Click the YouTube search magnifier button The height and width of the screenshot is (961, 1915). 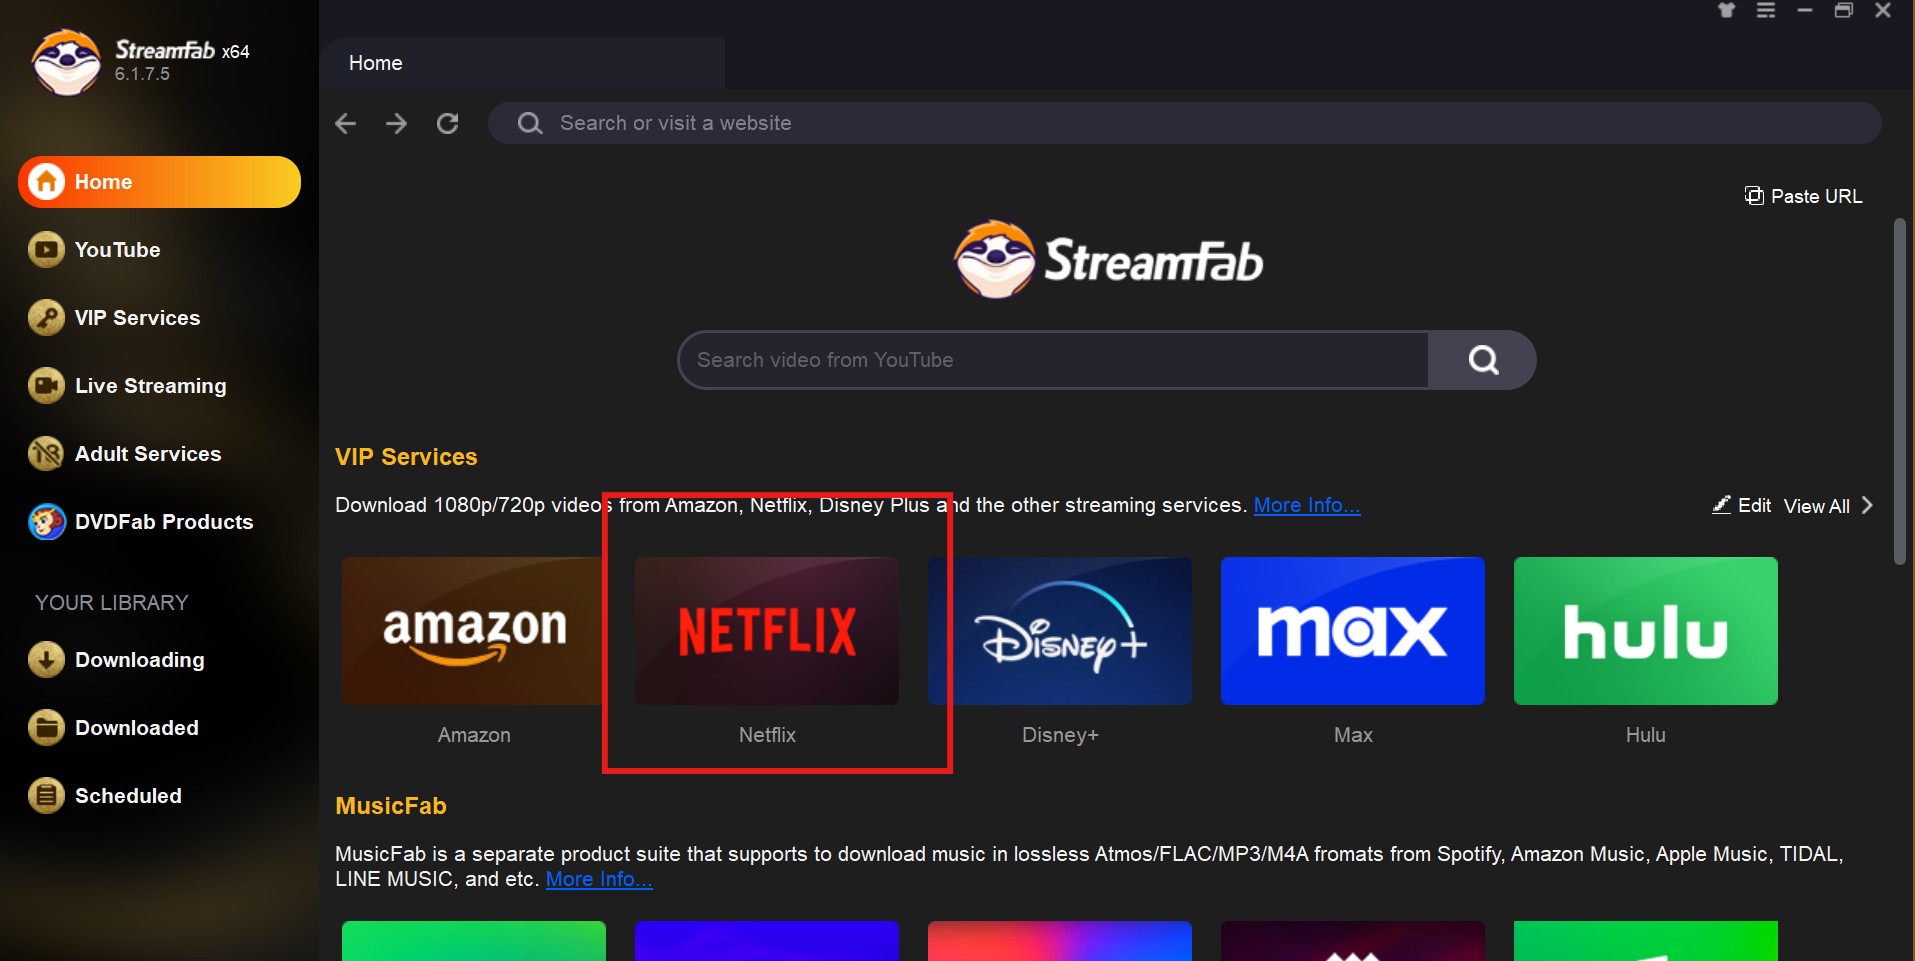tap(1483, 360)
